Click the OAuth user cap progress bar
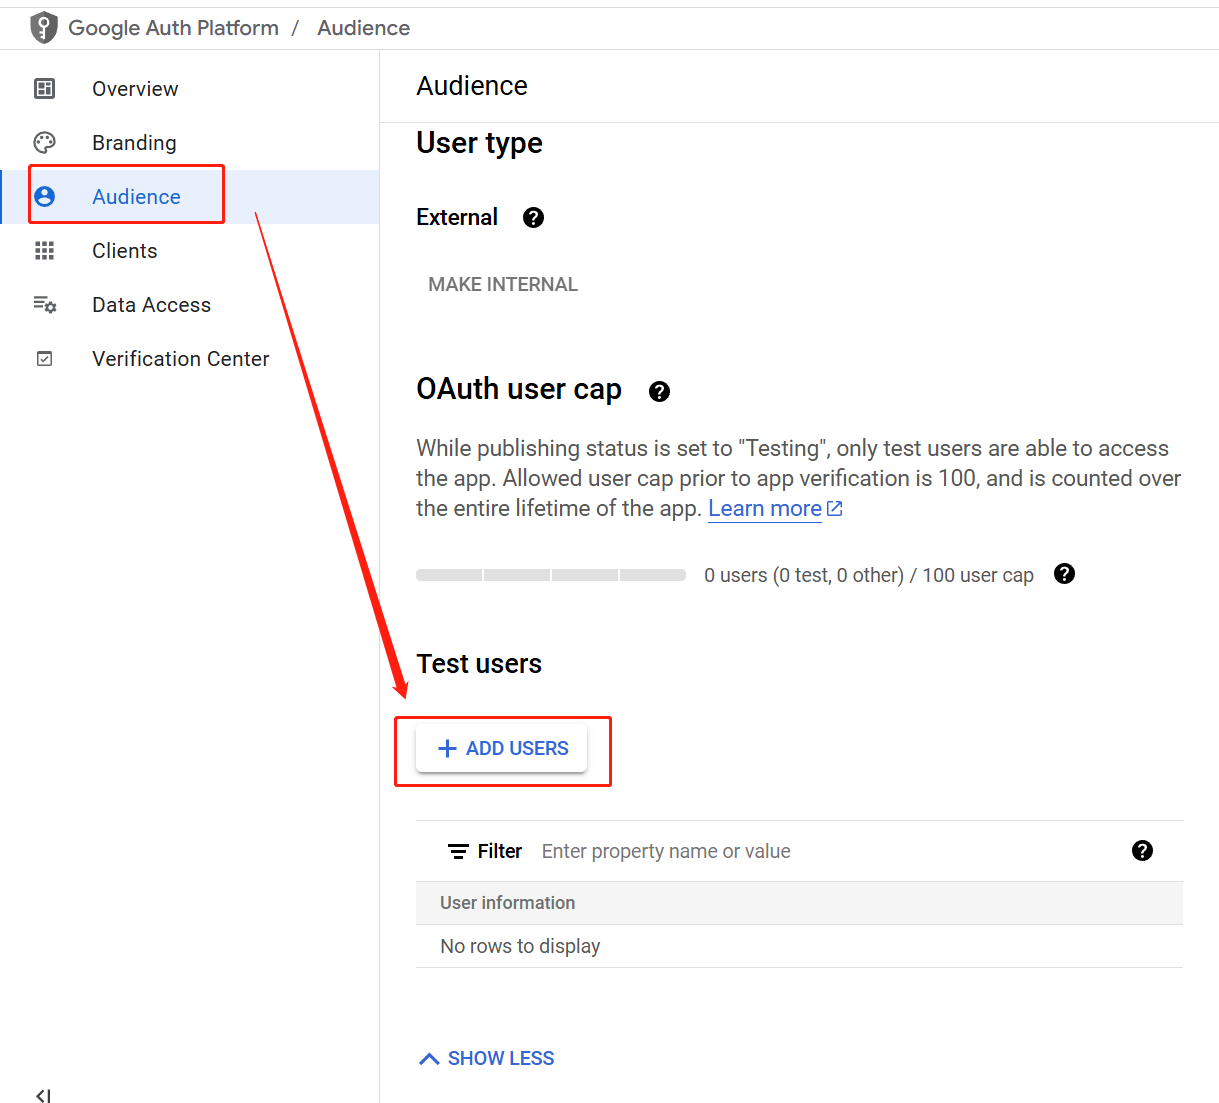 550,574
